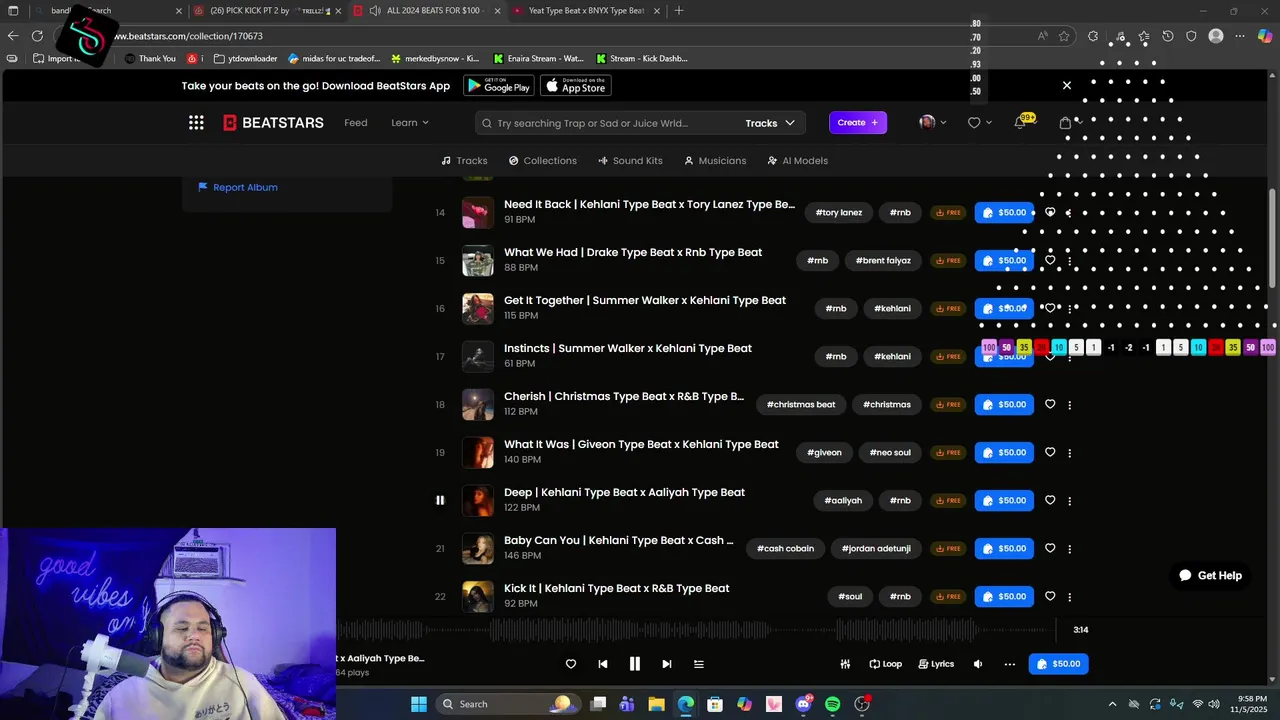The image size is (1280, 720).
Task: Download the free Kick It beat
Action: (x=948, y=597)
